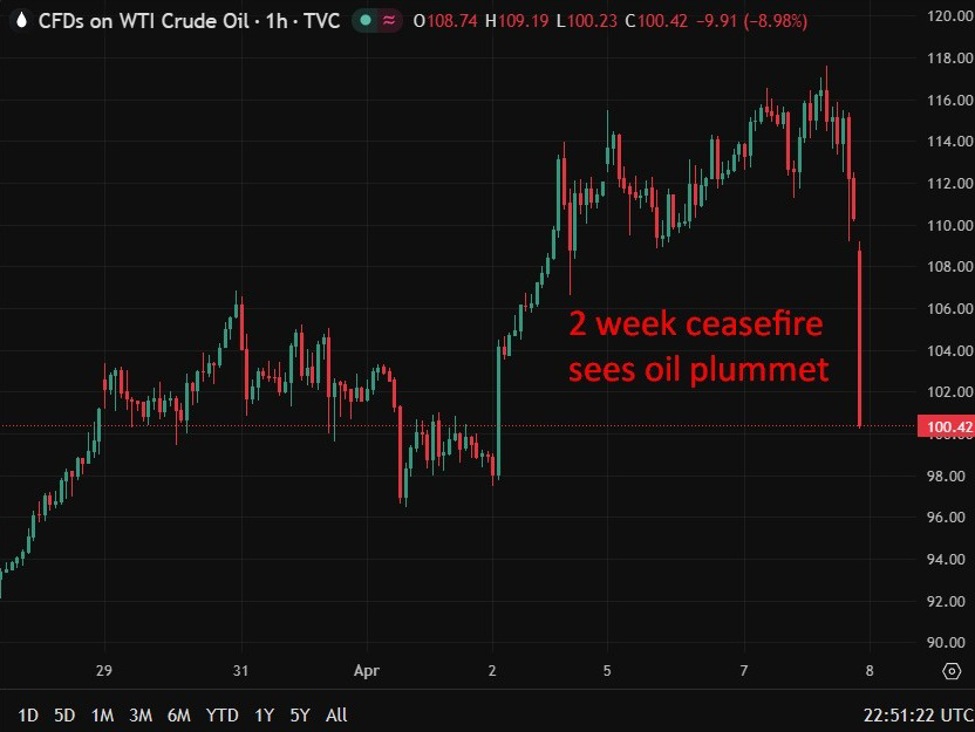The image size is (975, 732).
Task: Show the 5Y chart range
Action: click(299, 715)
